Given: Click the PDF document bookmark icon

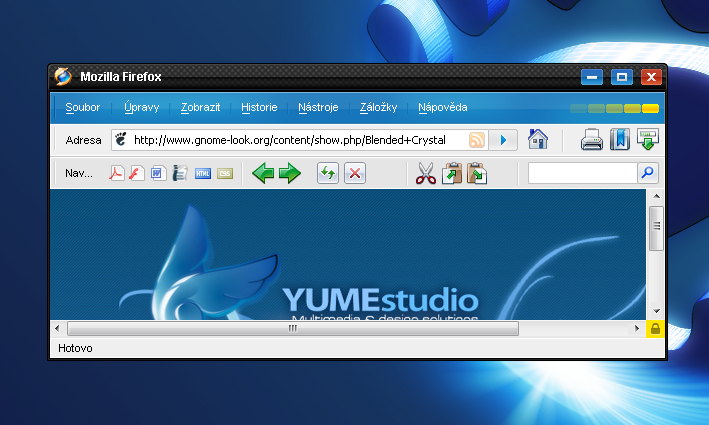Looking at the screenshot, I should point(117,173).
